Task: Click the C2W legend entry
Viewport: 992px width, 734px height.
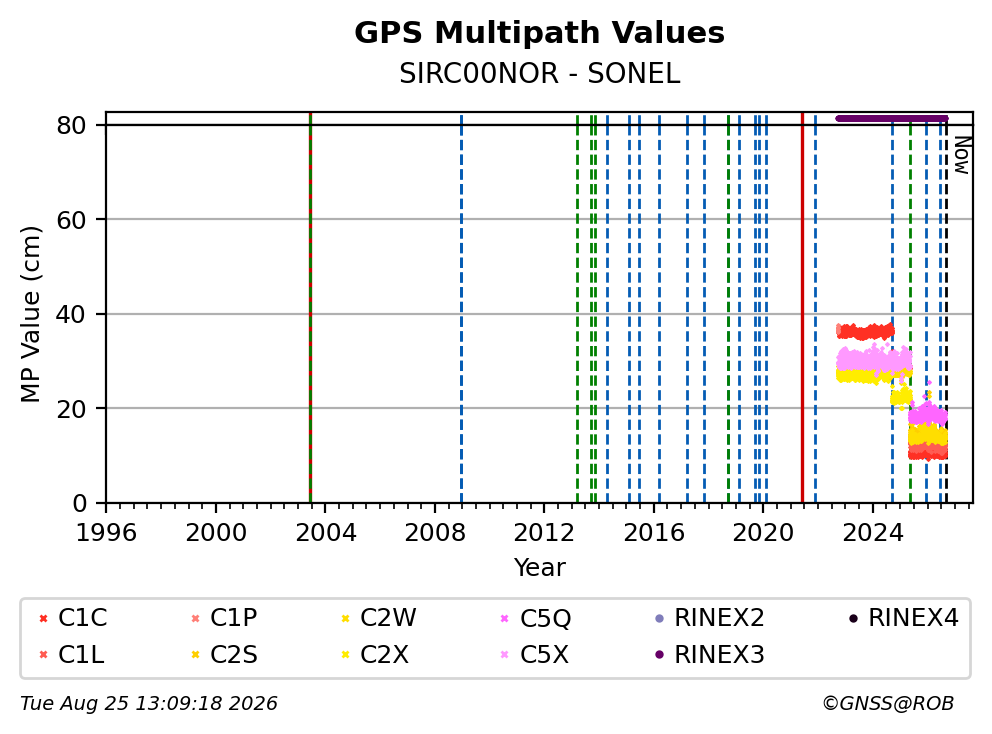Action: pyautogui.click(x=378, y=618)
